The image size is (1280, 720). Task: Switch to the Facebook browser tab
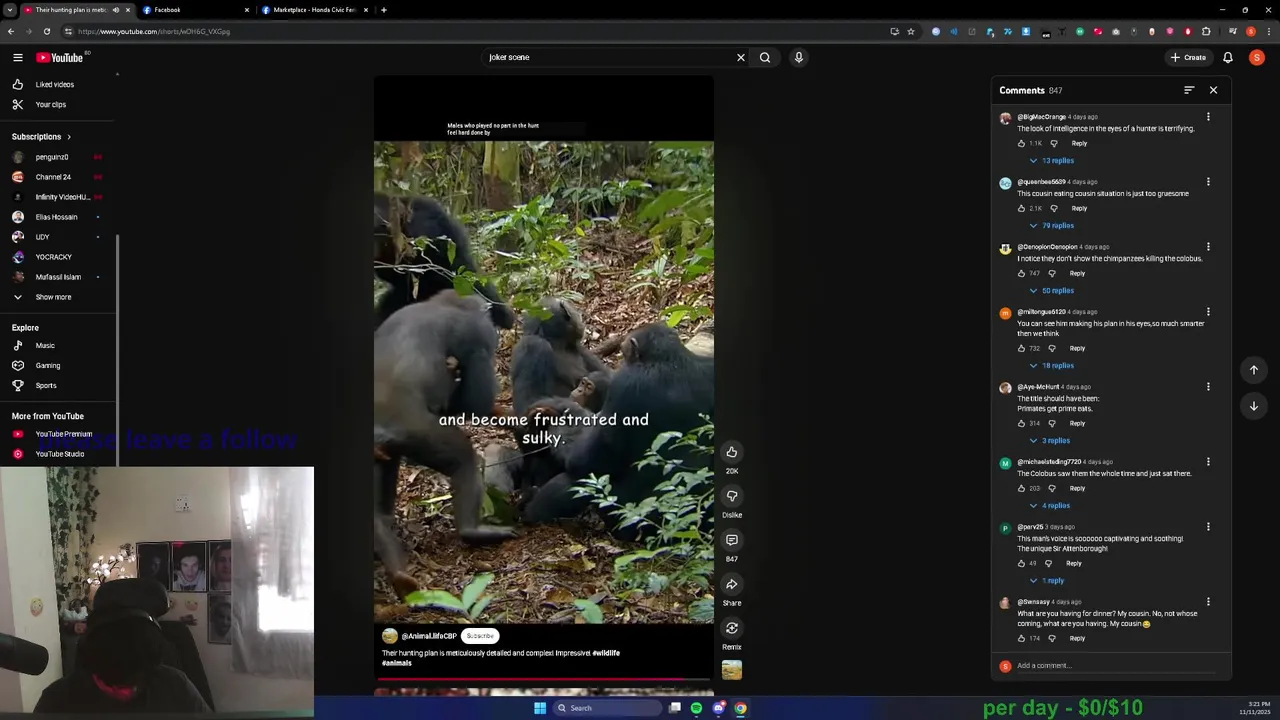pos(195,10)
